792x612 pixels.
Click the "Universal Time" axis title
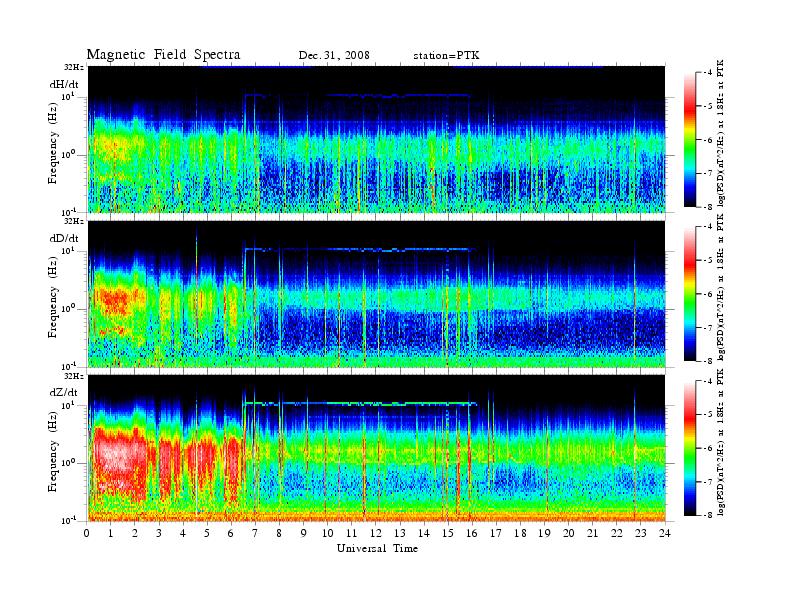[377, 548]
